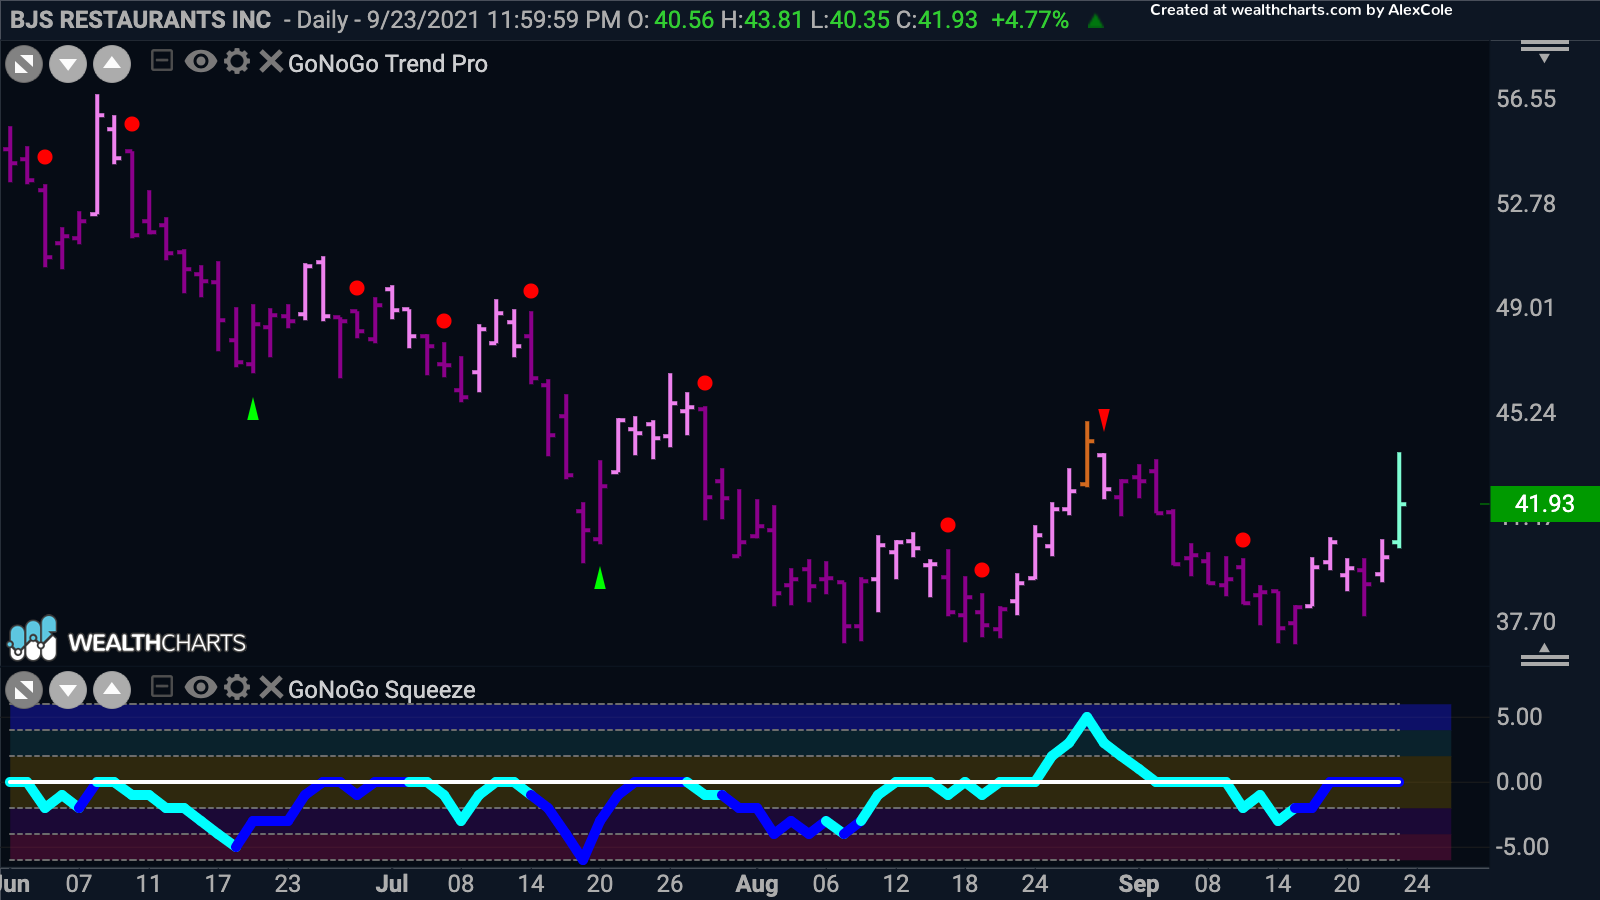Click the 37.70 price axis label
Image resolution: width=1600 pixels, height=900 pixels.
tap(1526, 622)
